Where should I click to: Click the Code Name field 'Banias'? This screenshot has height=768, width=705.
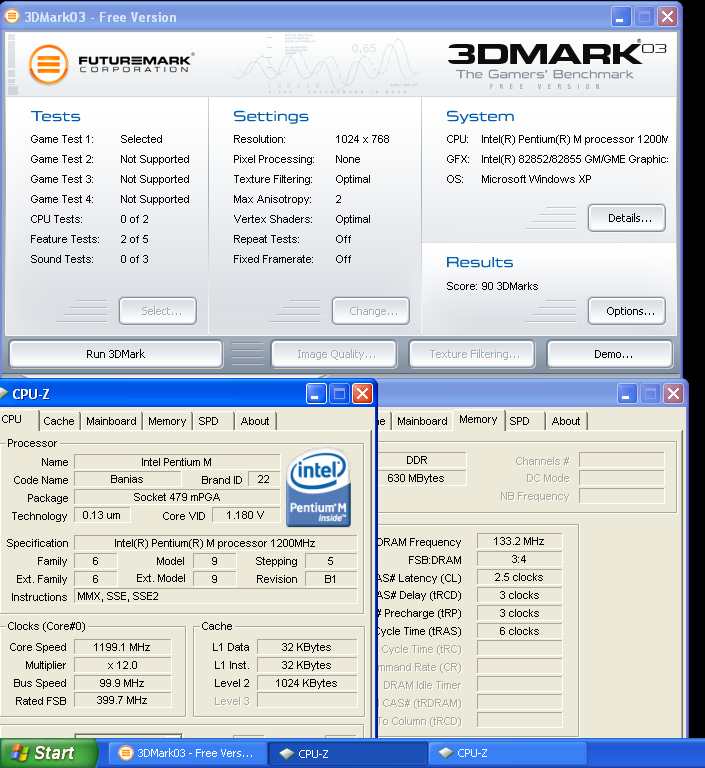[127, 480]
